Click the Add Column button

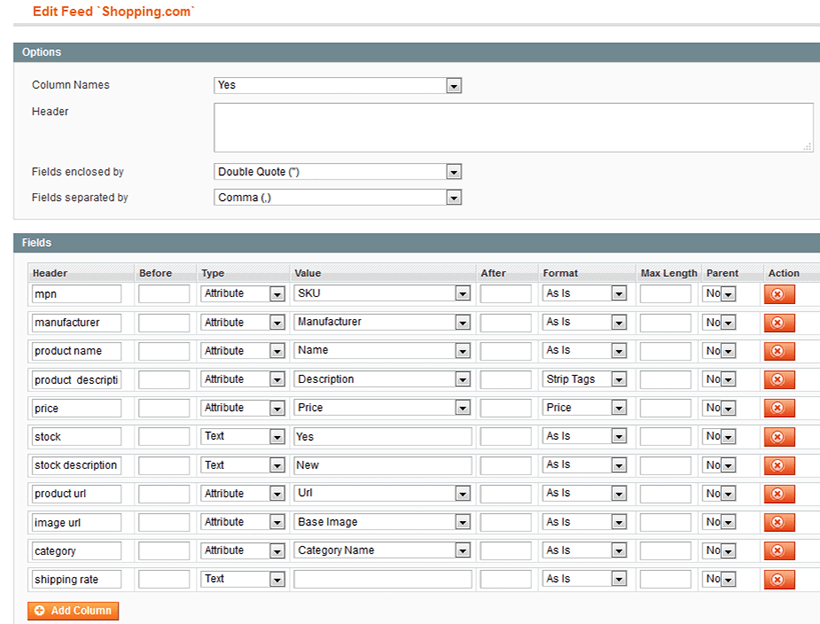pyautogui.click(x=73, y=610)
